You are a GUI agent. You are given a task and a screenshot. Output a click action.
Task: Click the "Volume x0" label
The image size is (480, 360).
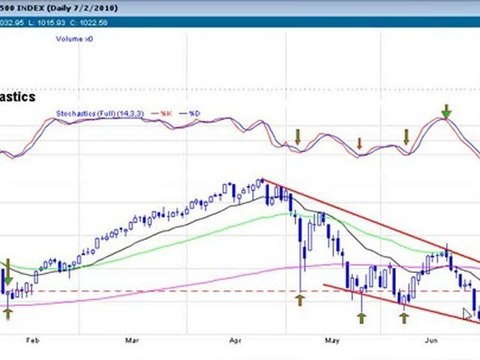coord(74,39)
